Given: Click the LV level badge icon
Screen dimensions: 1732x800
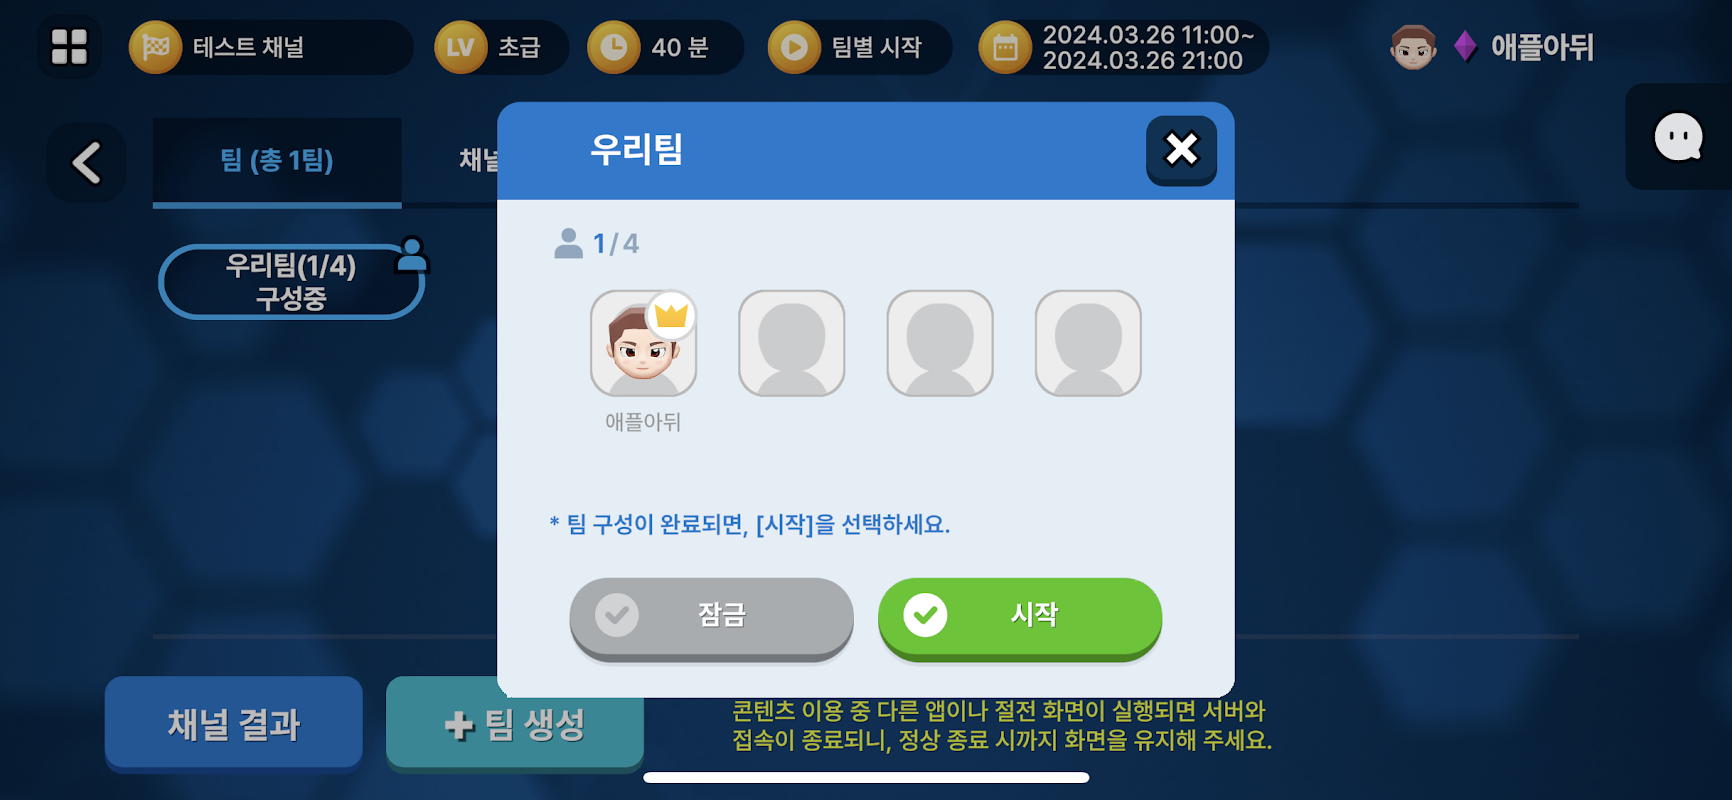Looking at the screenshot, I should tap(461, 47).
